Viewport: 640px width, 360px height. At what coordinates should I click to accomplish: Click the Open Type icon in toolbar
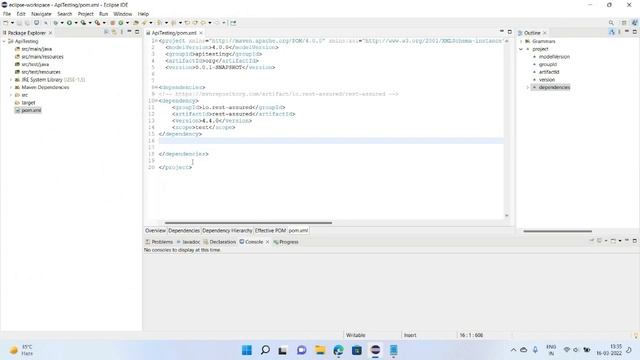[x=136, y=23]
